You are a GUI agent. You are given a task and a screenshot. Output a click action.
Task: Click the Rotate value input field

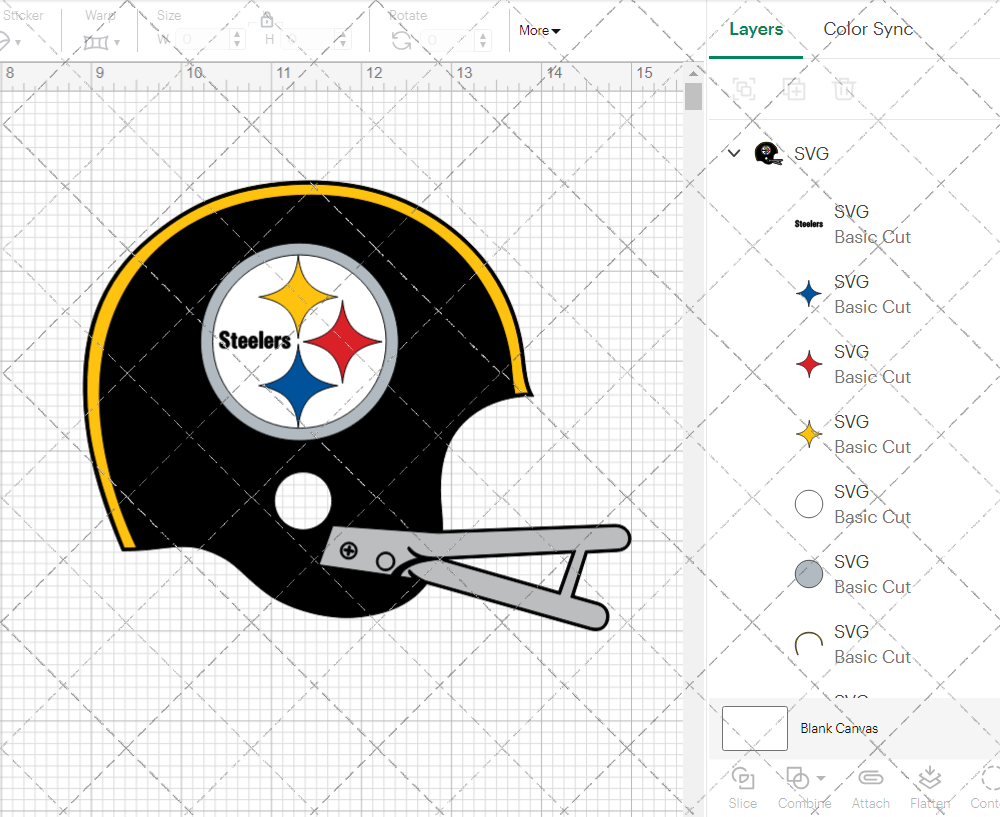447,40
